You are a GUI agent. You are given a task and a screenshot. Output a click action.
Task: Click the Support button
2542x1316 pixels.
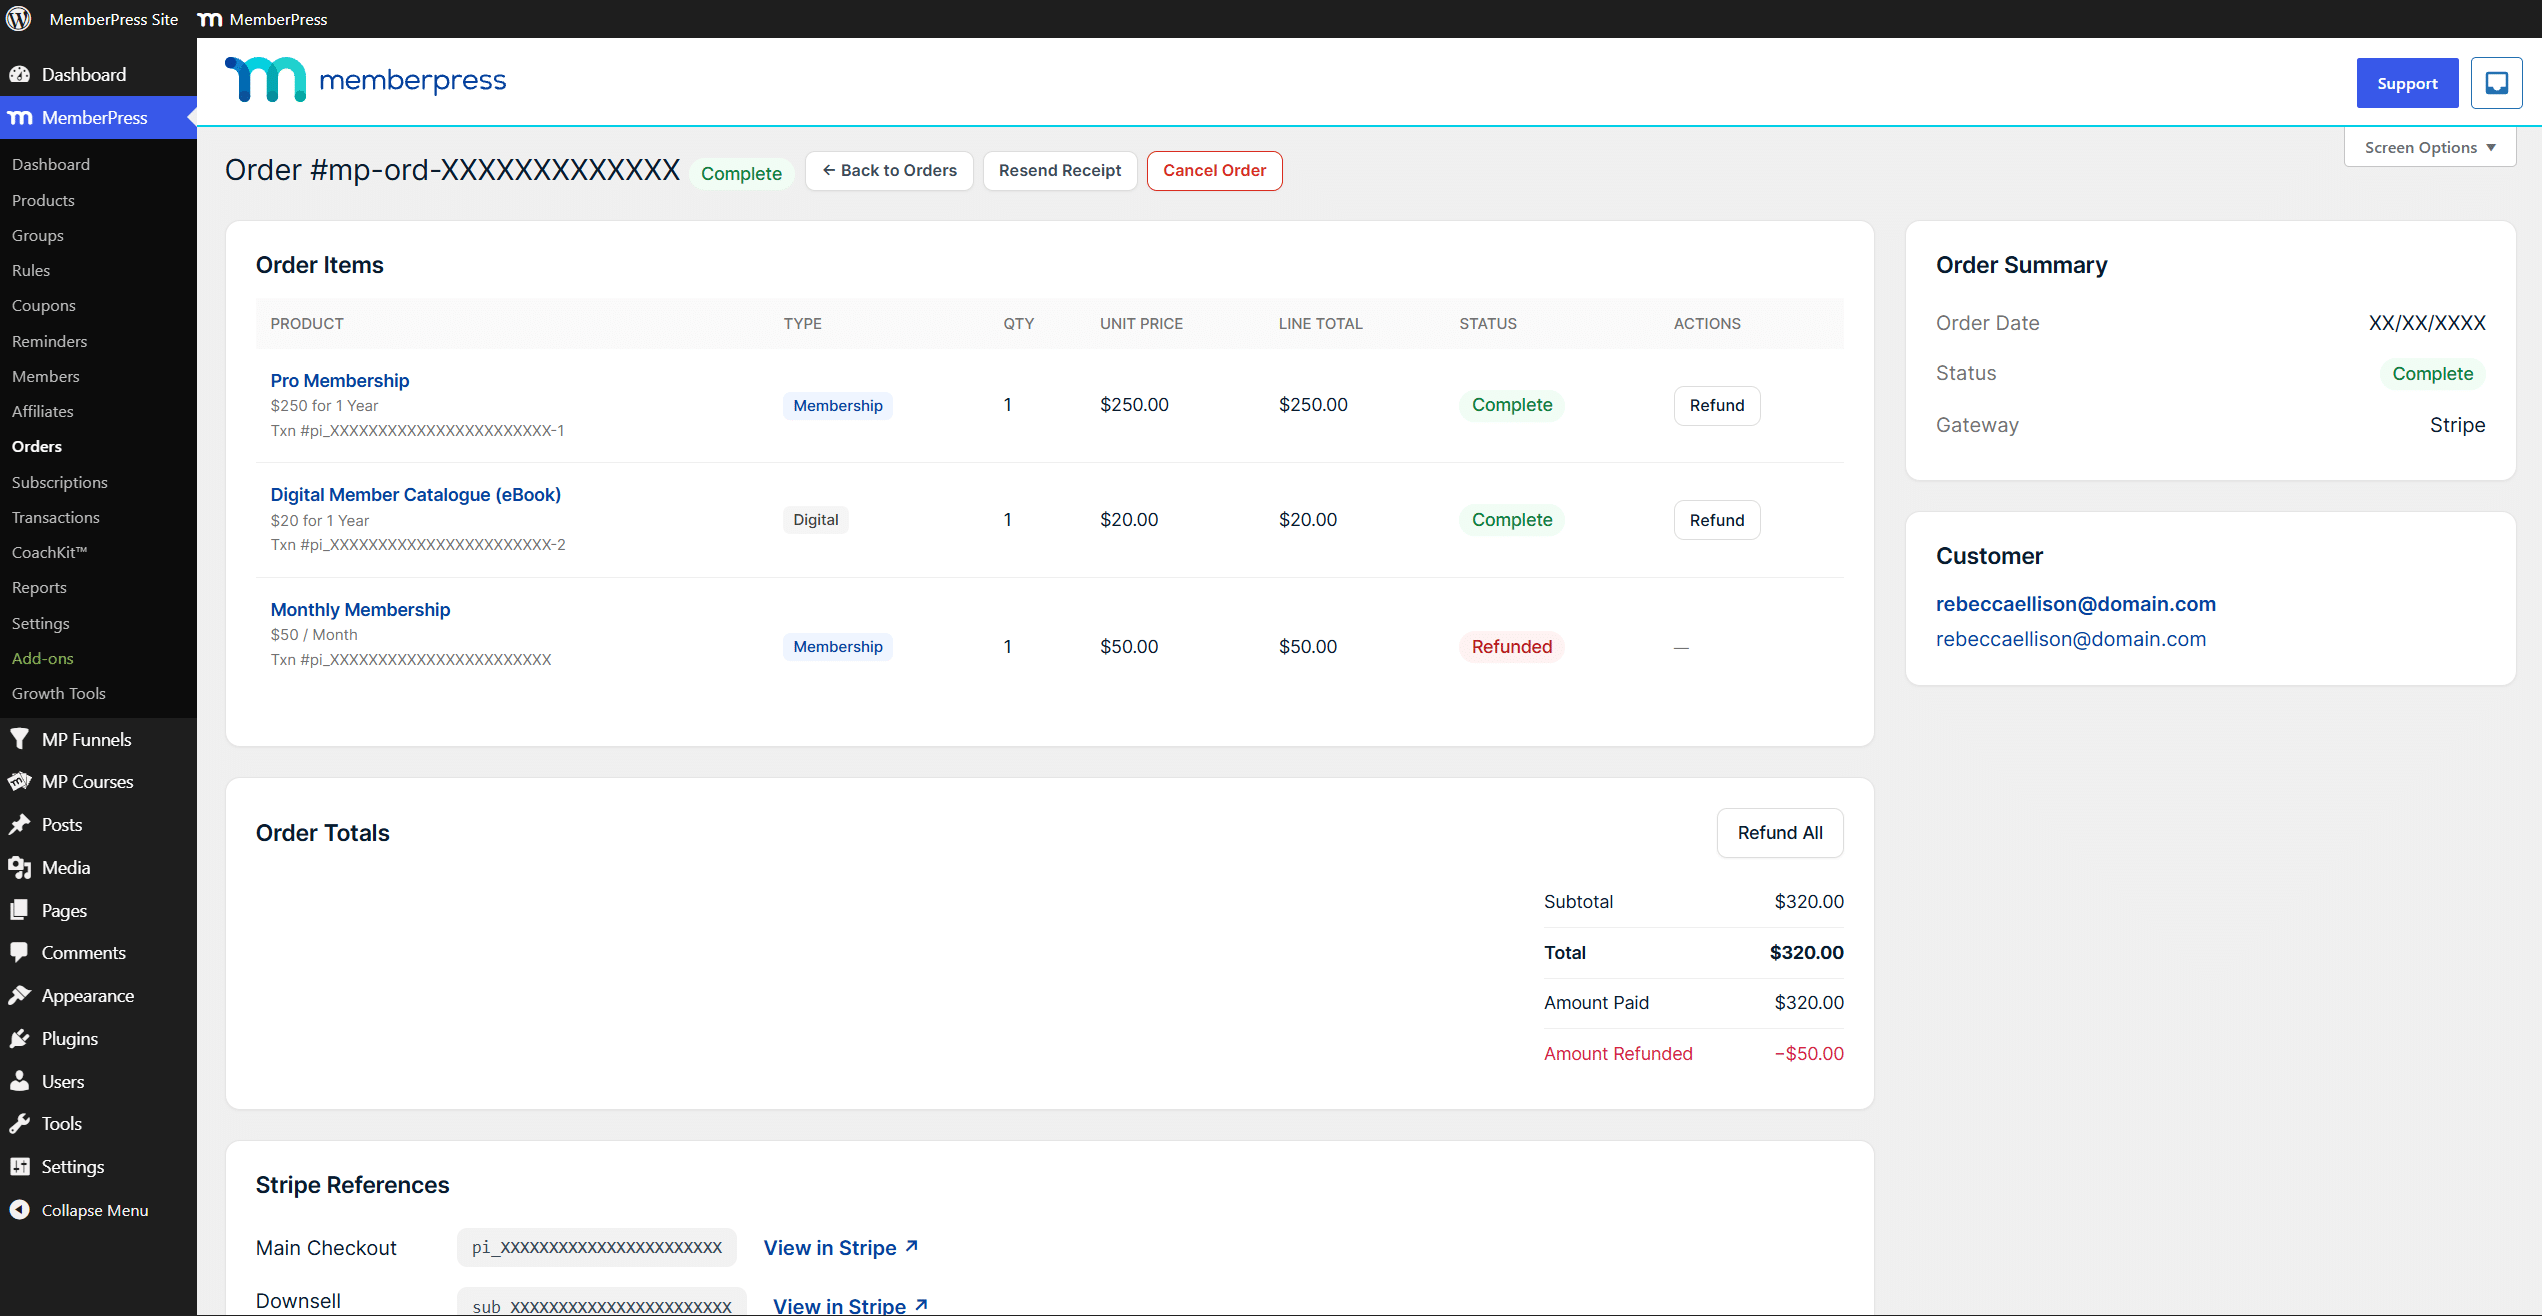pos(2407,83)
